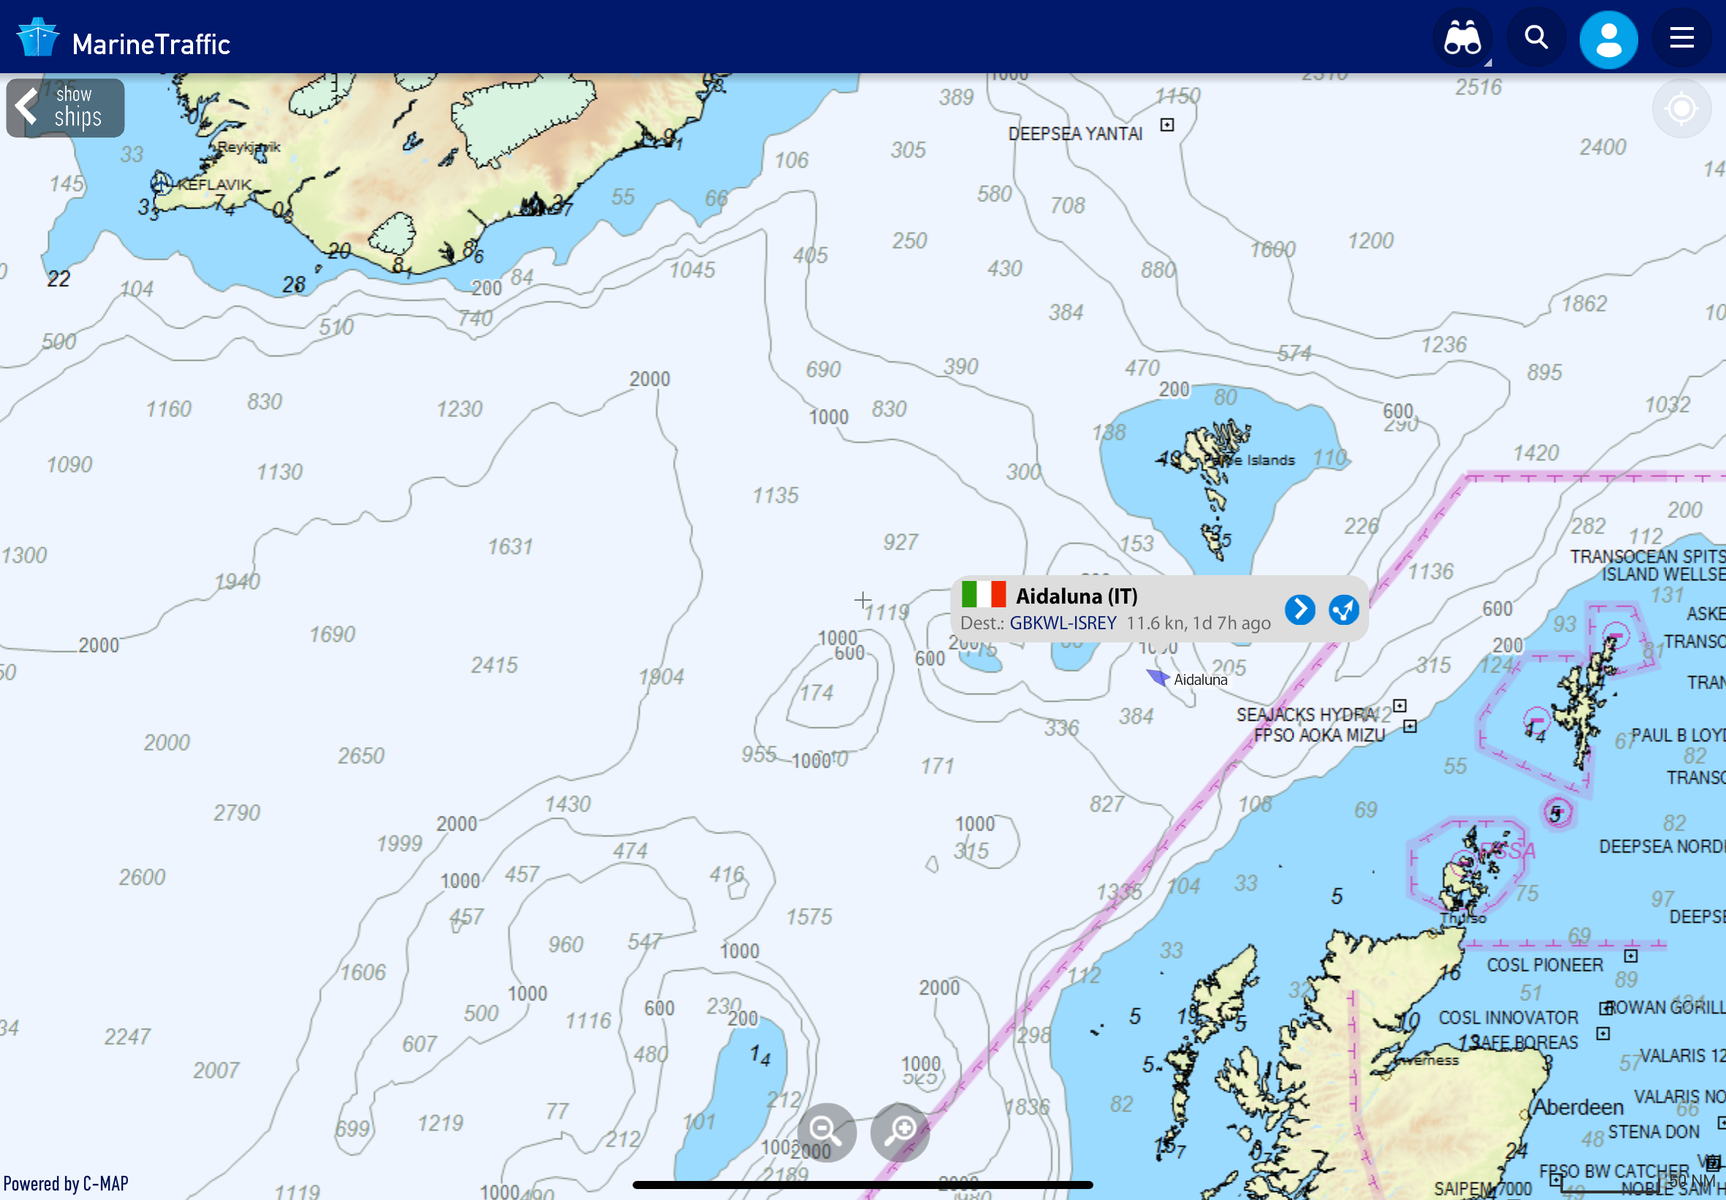Viewport: 1726px width, 1200px height.
Task: Click the Aidaluna (IT) vessel name
Action: [1076, 596]
